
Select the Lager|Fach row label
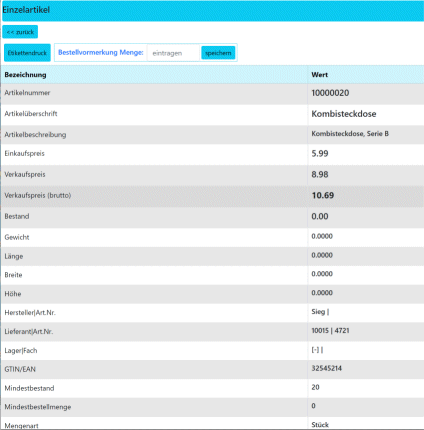[x=21, y=351]
